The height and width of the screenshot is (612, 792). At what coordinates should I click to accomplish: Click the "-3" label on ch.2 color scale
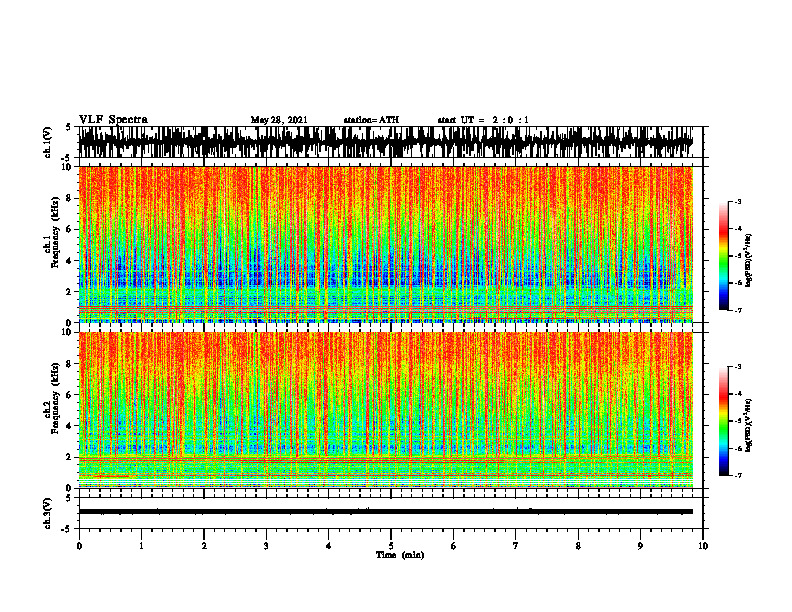click(738, 367)
